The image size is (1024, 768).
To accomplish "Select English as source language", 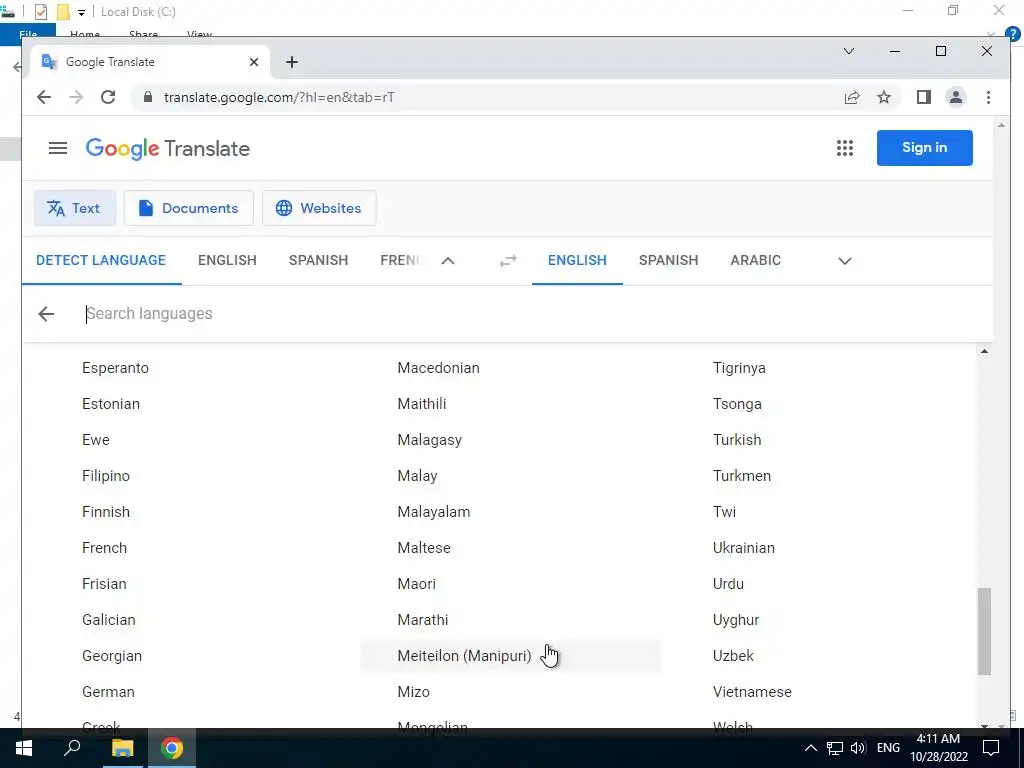I will (227, 260).
